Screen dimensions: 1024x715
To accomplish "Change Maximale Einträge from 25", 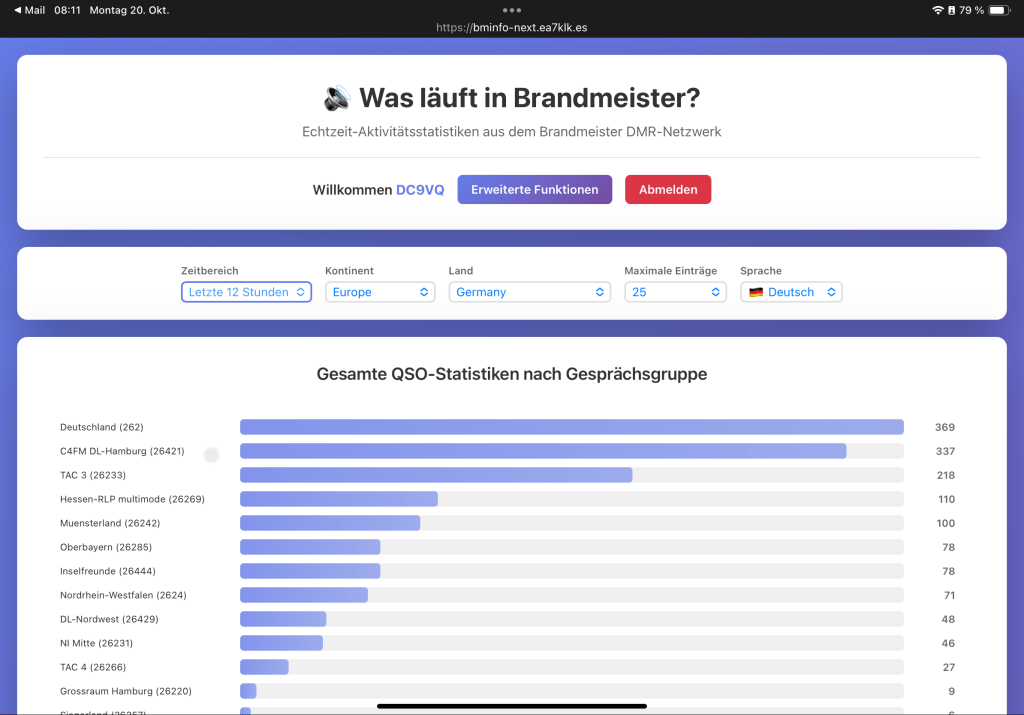I will click(x=675, y=292).
